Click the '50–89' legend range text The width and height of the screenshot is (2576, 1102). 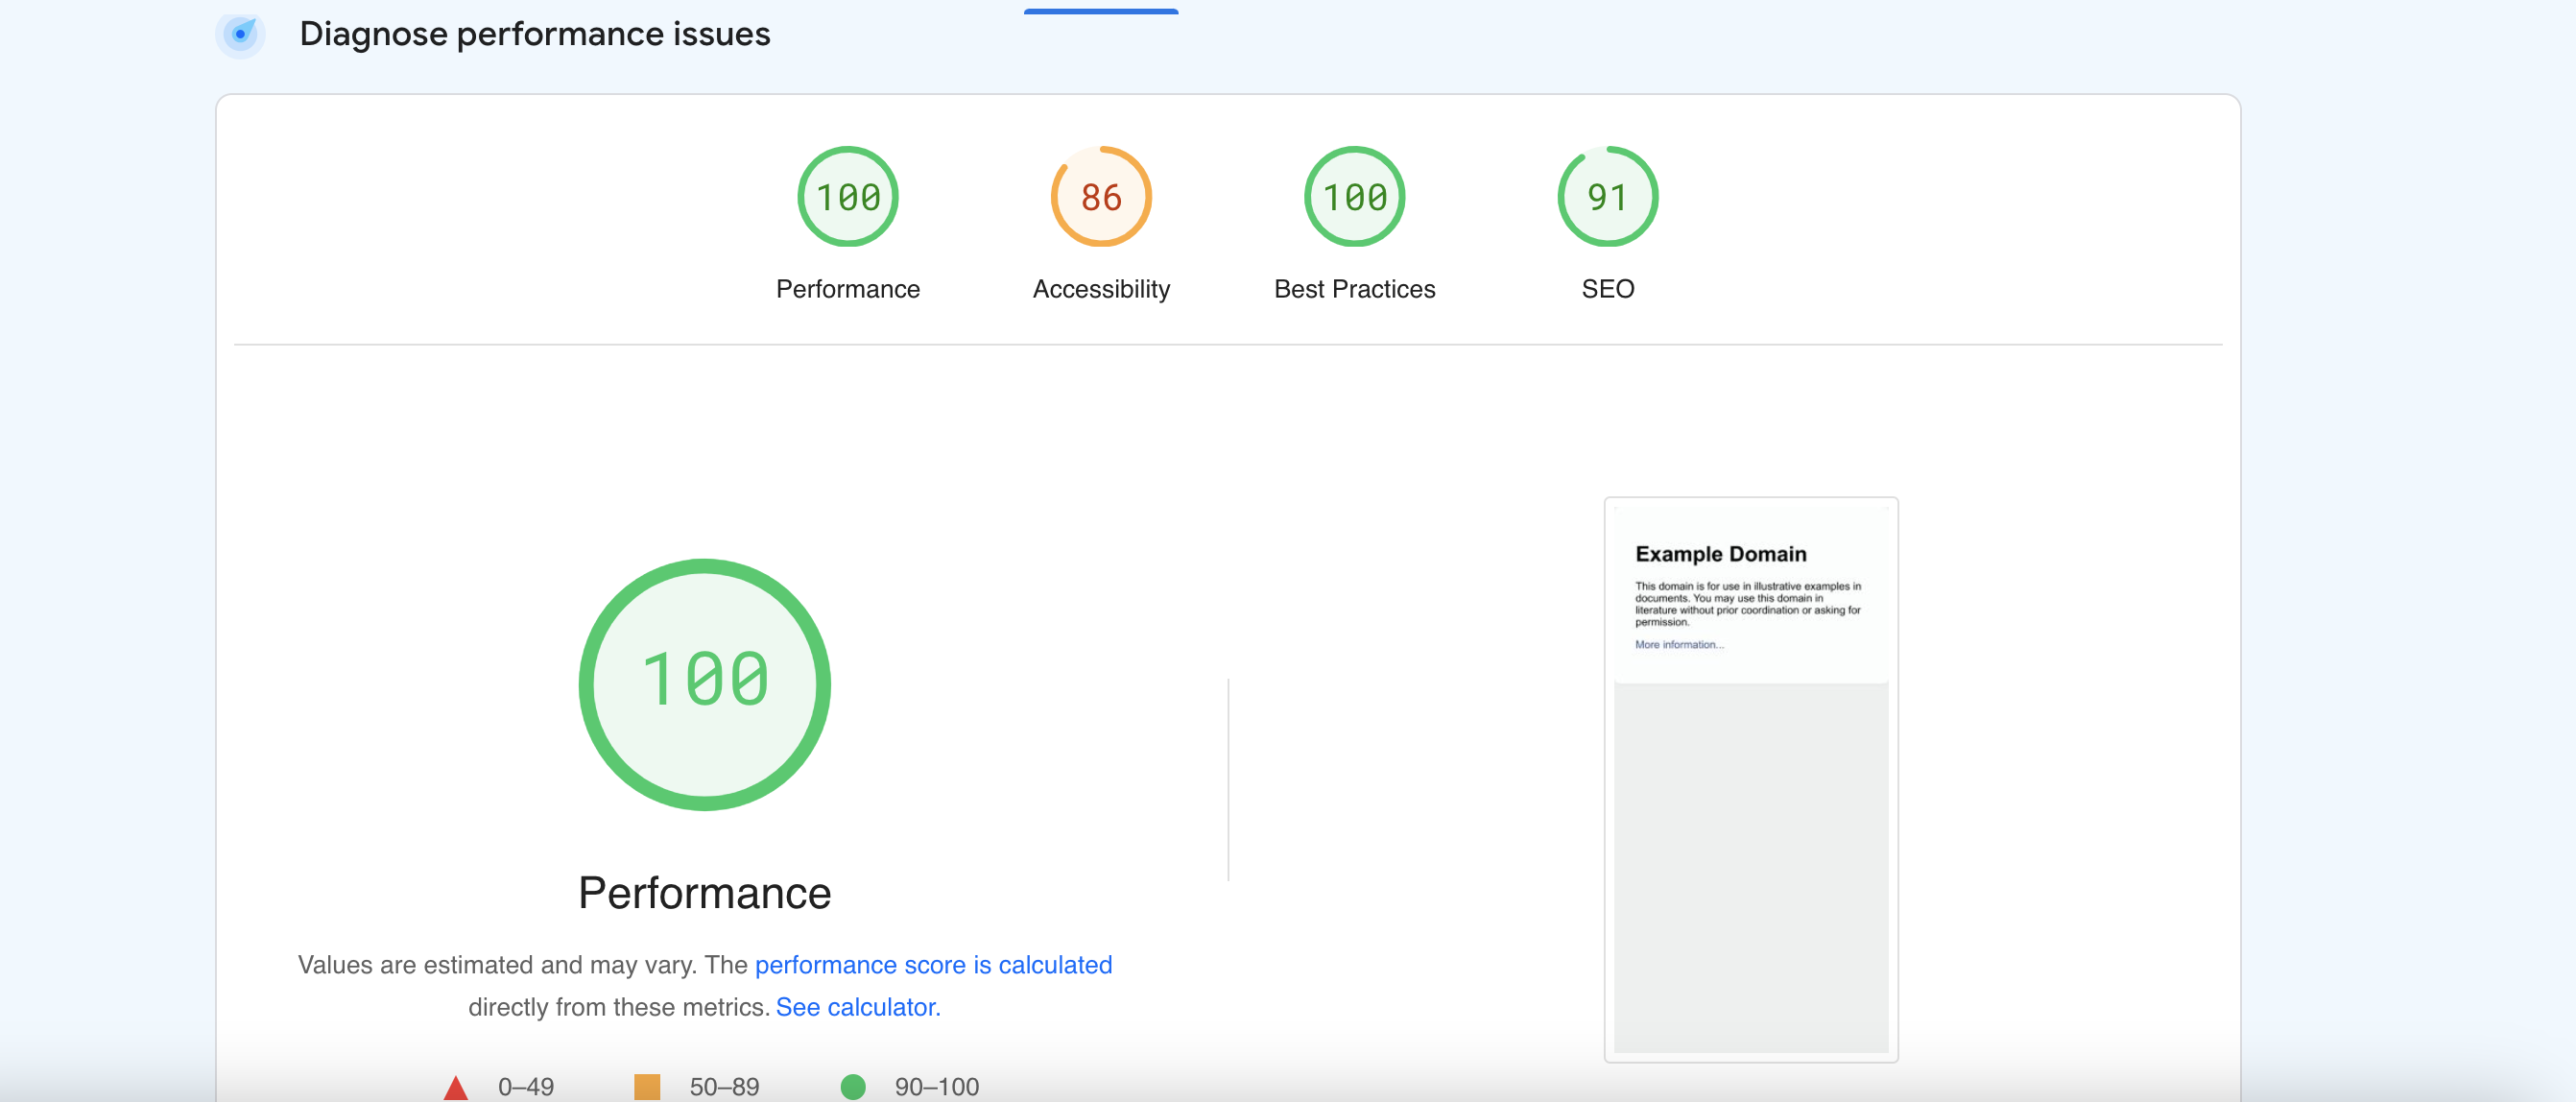pos(724,1087)
